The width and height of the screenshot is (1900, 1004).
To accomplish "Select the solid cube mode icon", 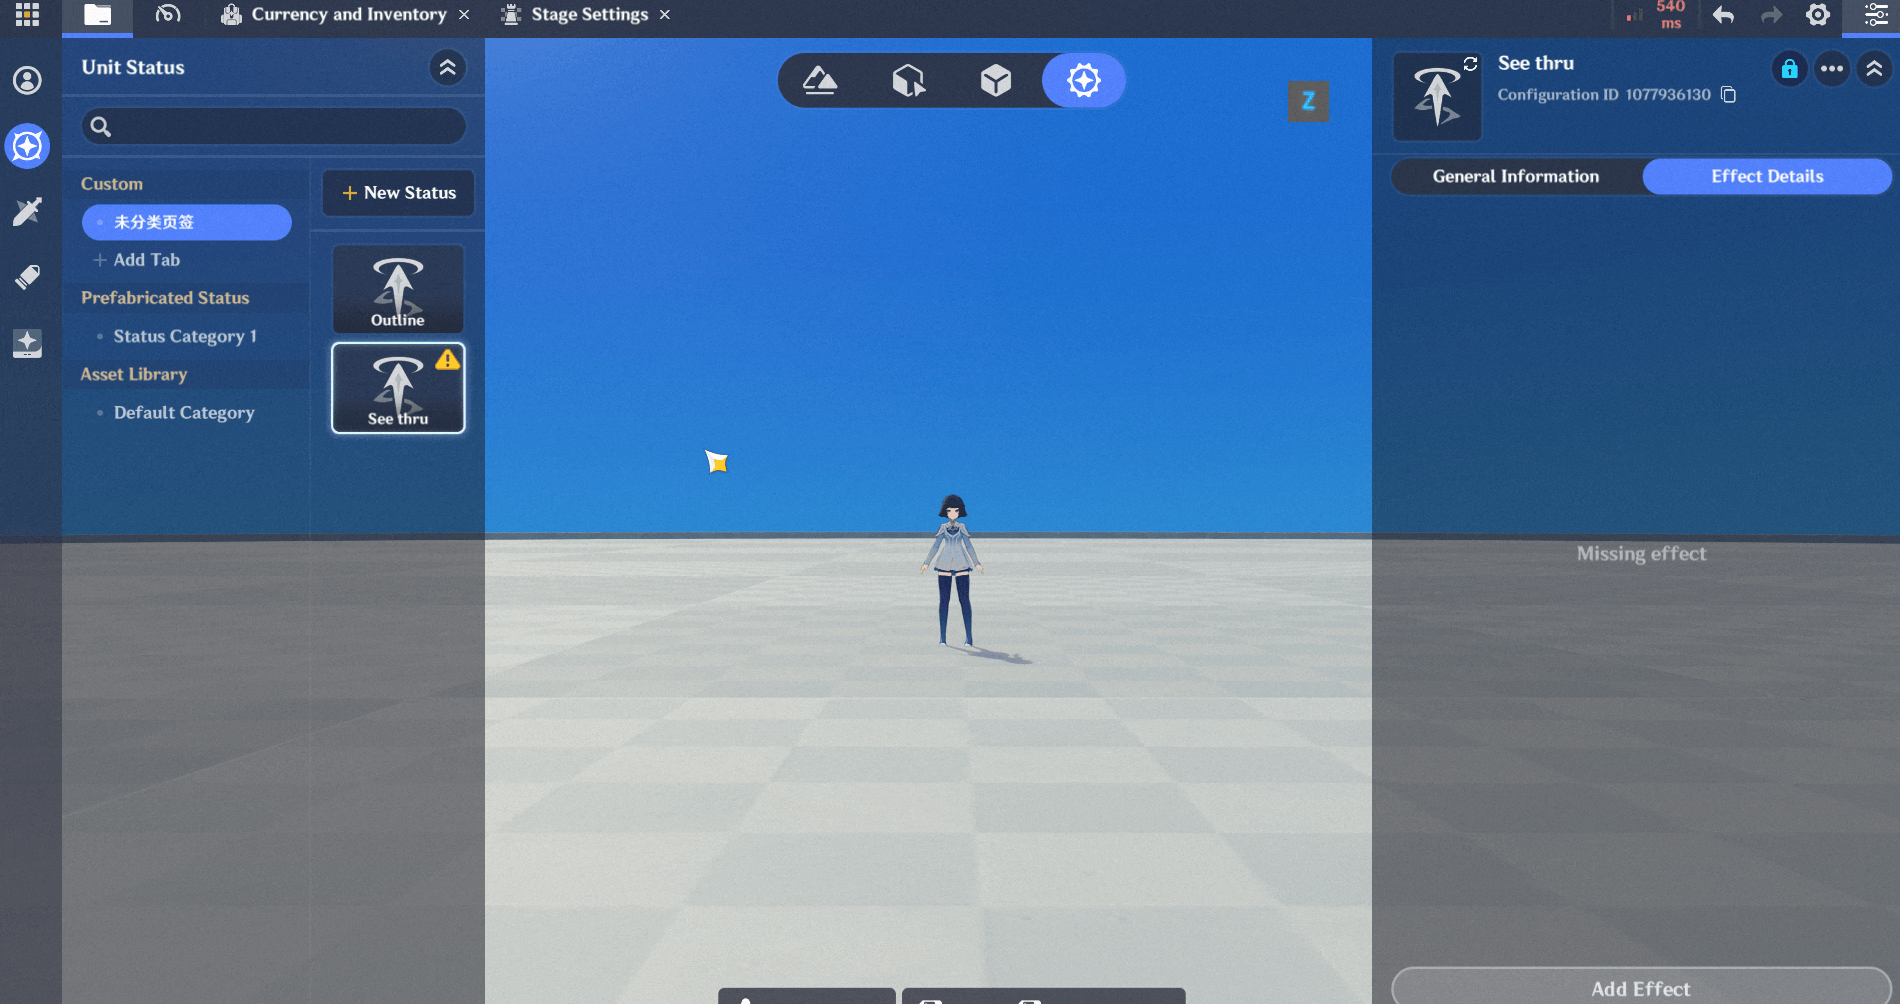I will tap(996, 80).
